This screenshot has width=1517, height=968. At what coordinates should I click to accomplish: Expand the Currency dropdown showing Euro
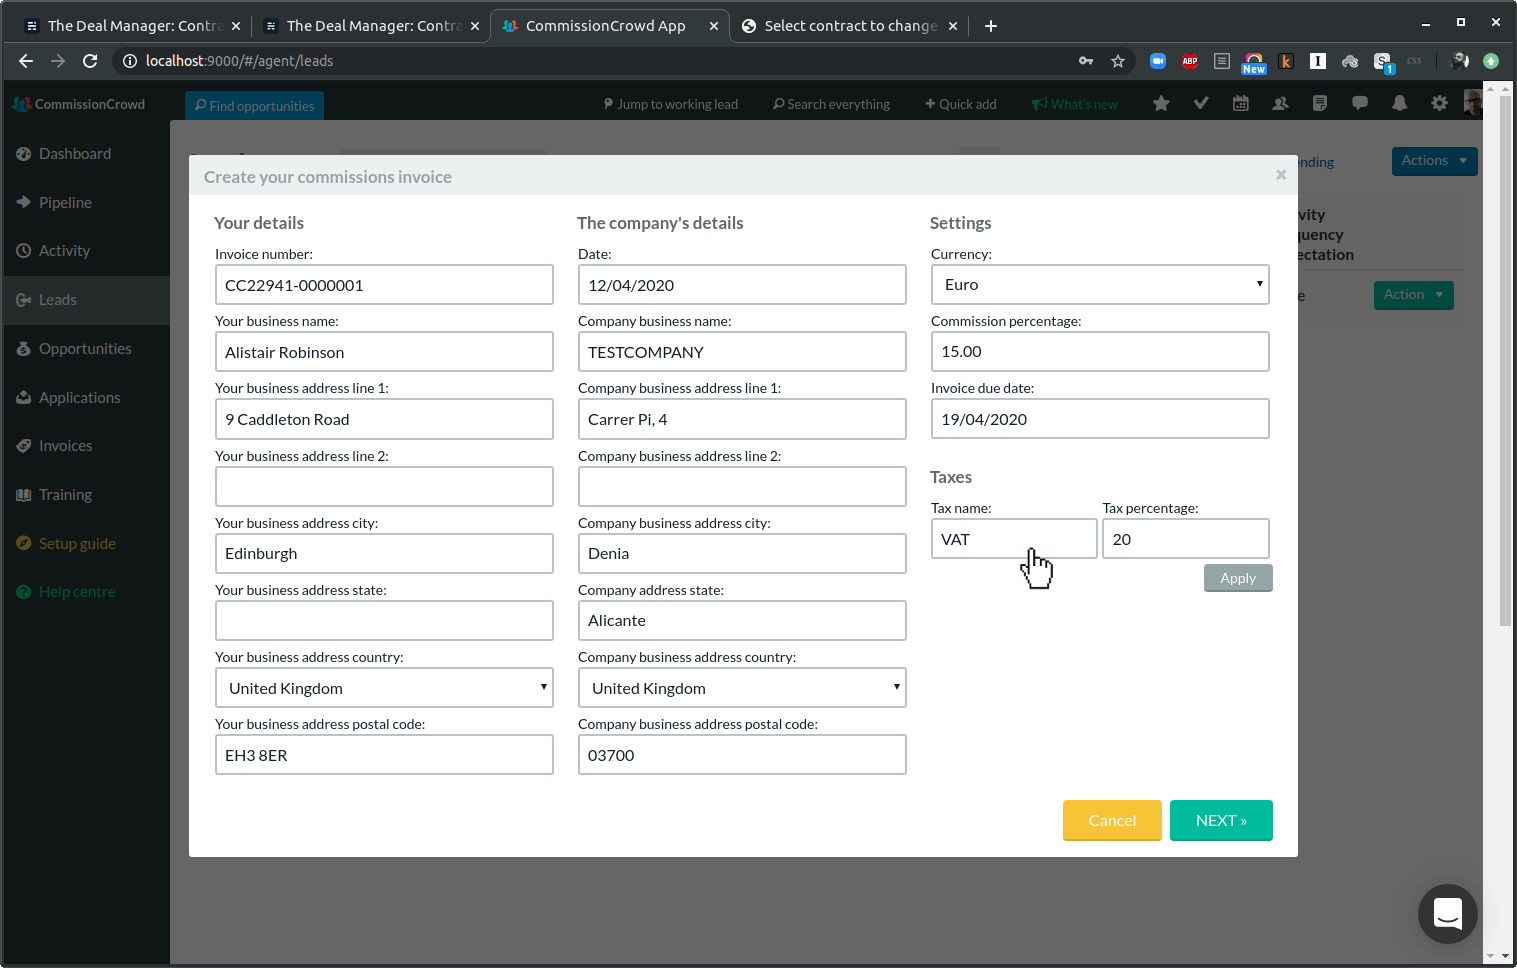[x=1099, y=285]
